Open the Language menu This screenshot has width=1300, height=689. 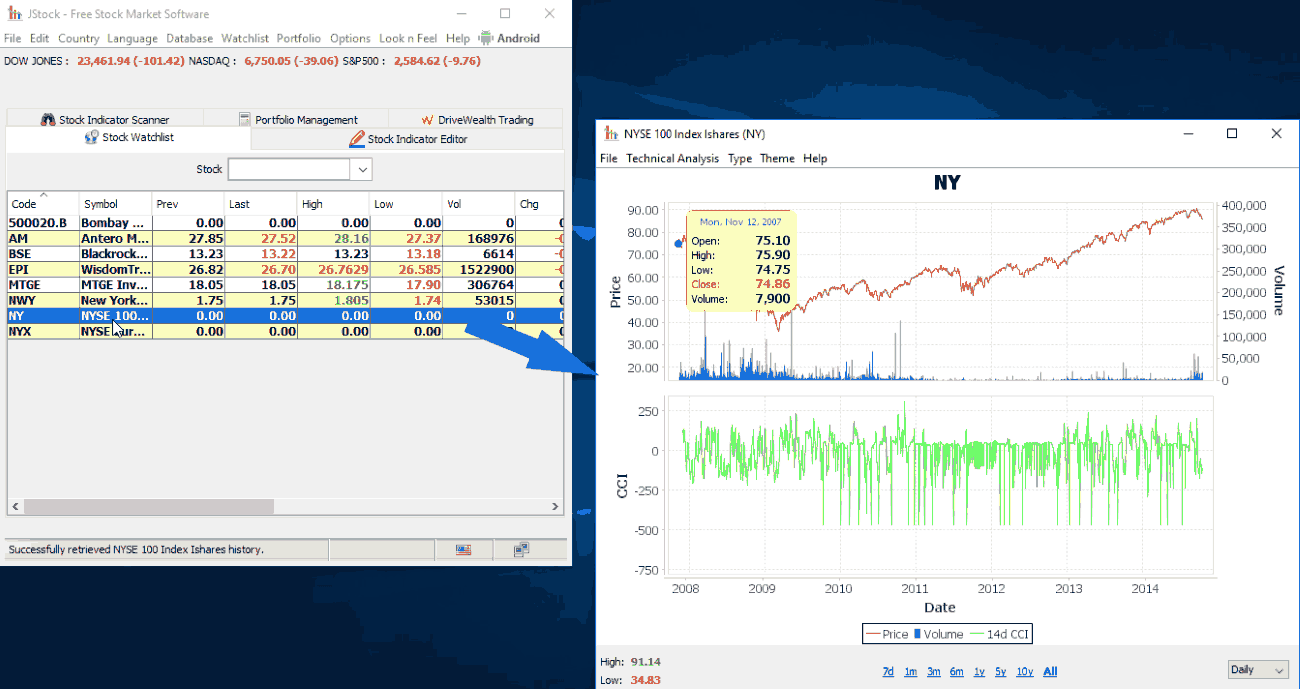tap(132, 38)
